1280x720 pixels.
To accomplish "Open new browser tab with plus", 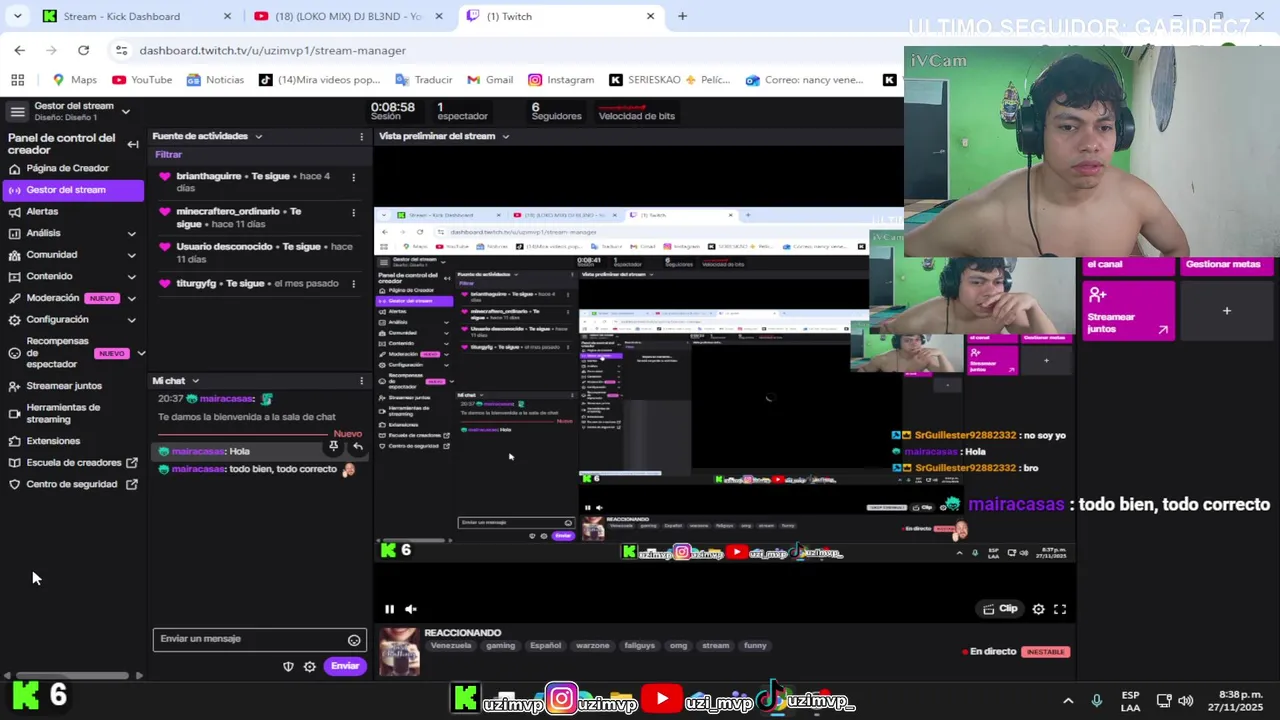I will [682, 16].
